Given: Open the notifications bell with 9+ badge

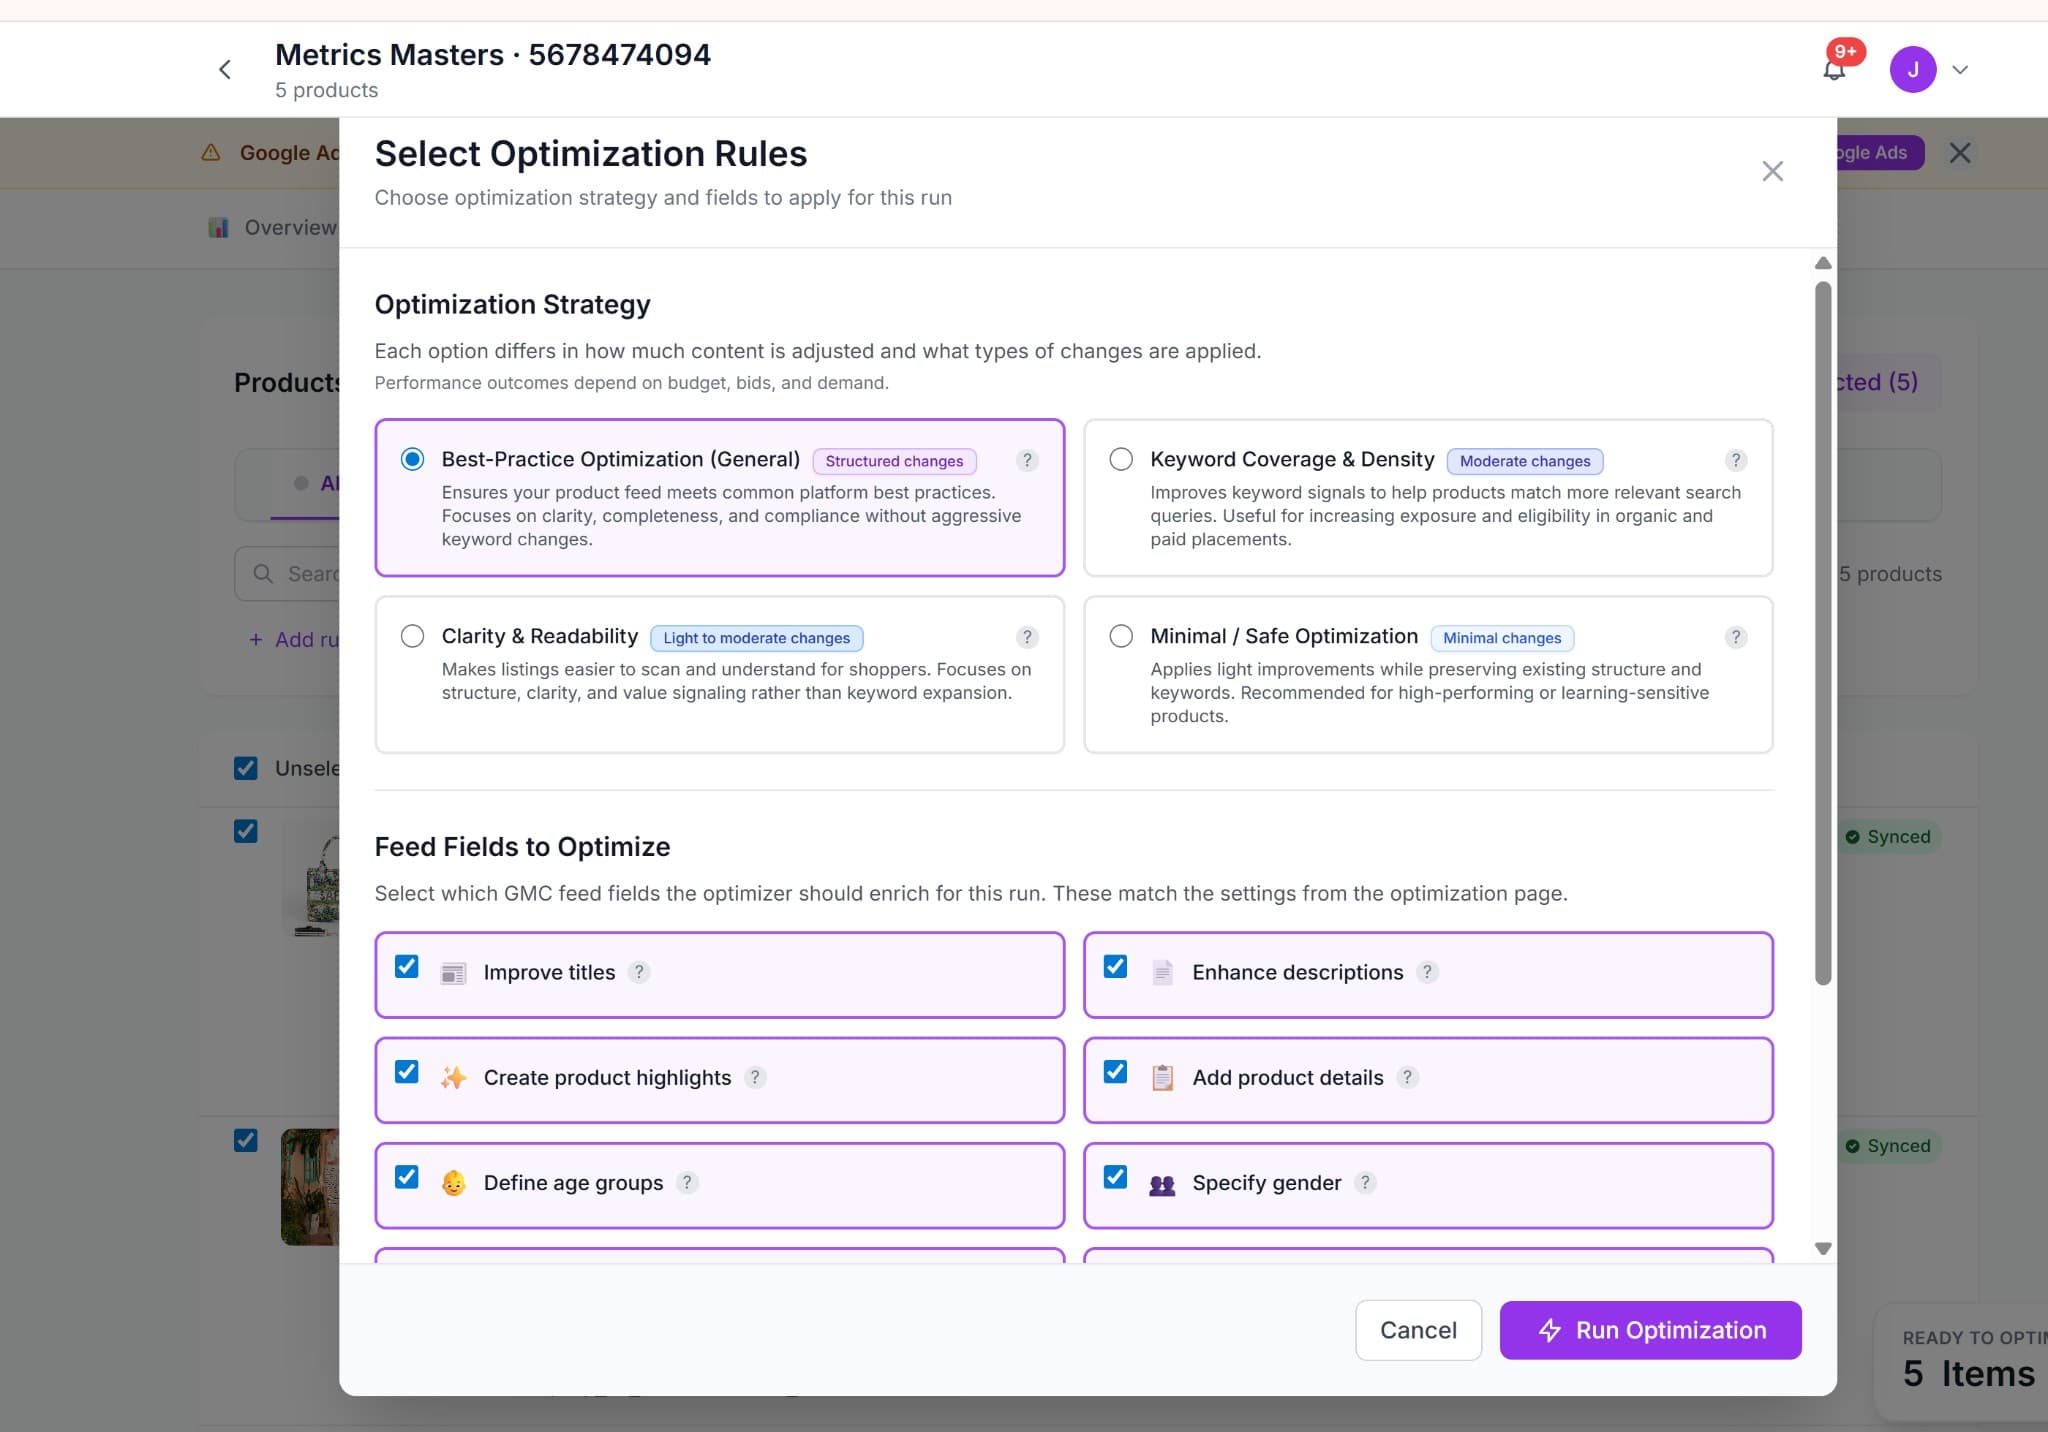Looking at the screenshot, I should 1834,68.
